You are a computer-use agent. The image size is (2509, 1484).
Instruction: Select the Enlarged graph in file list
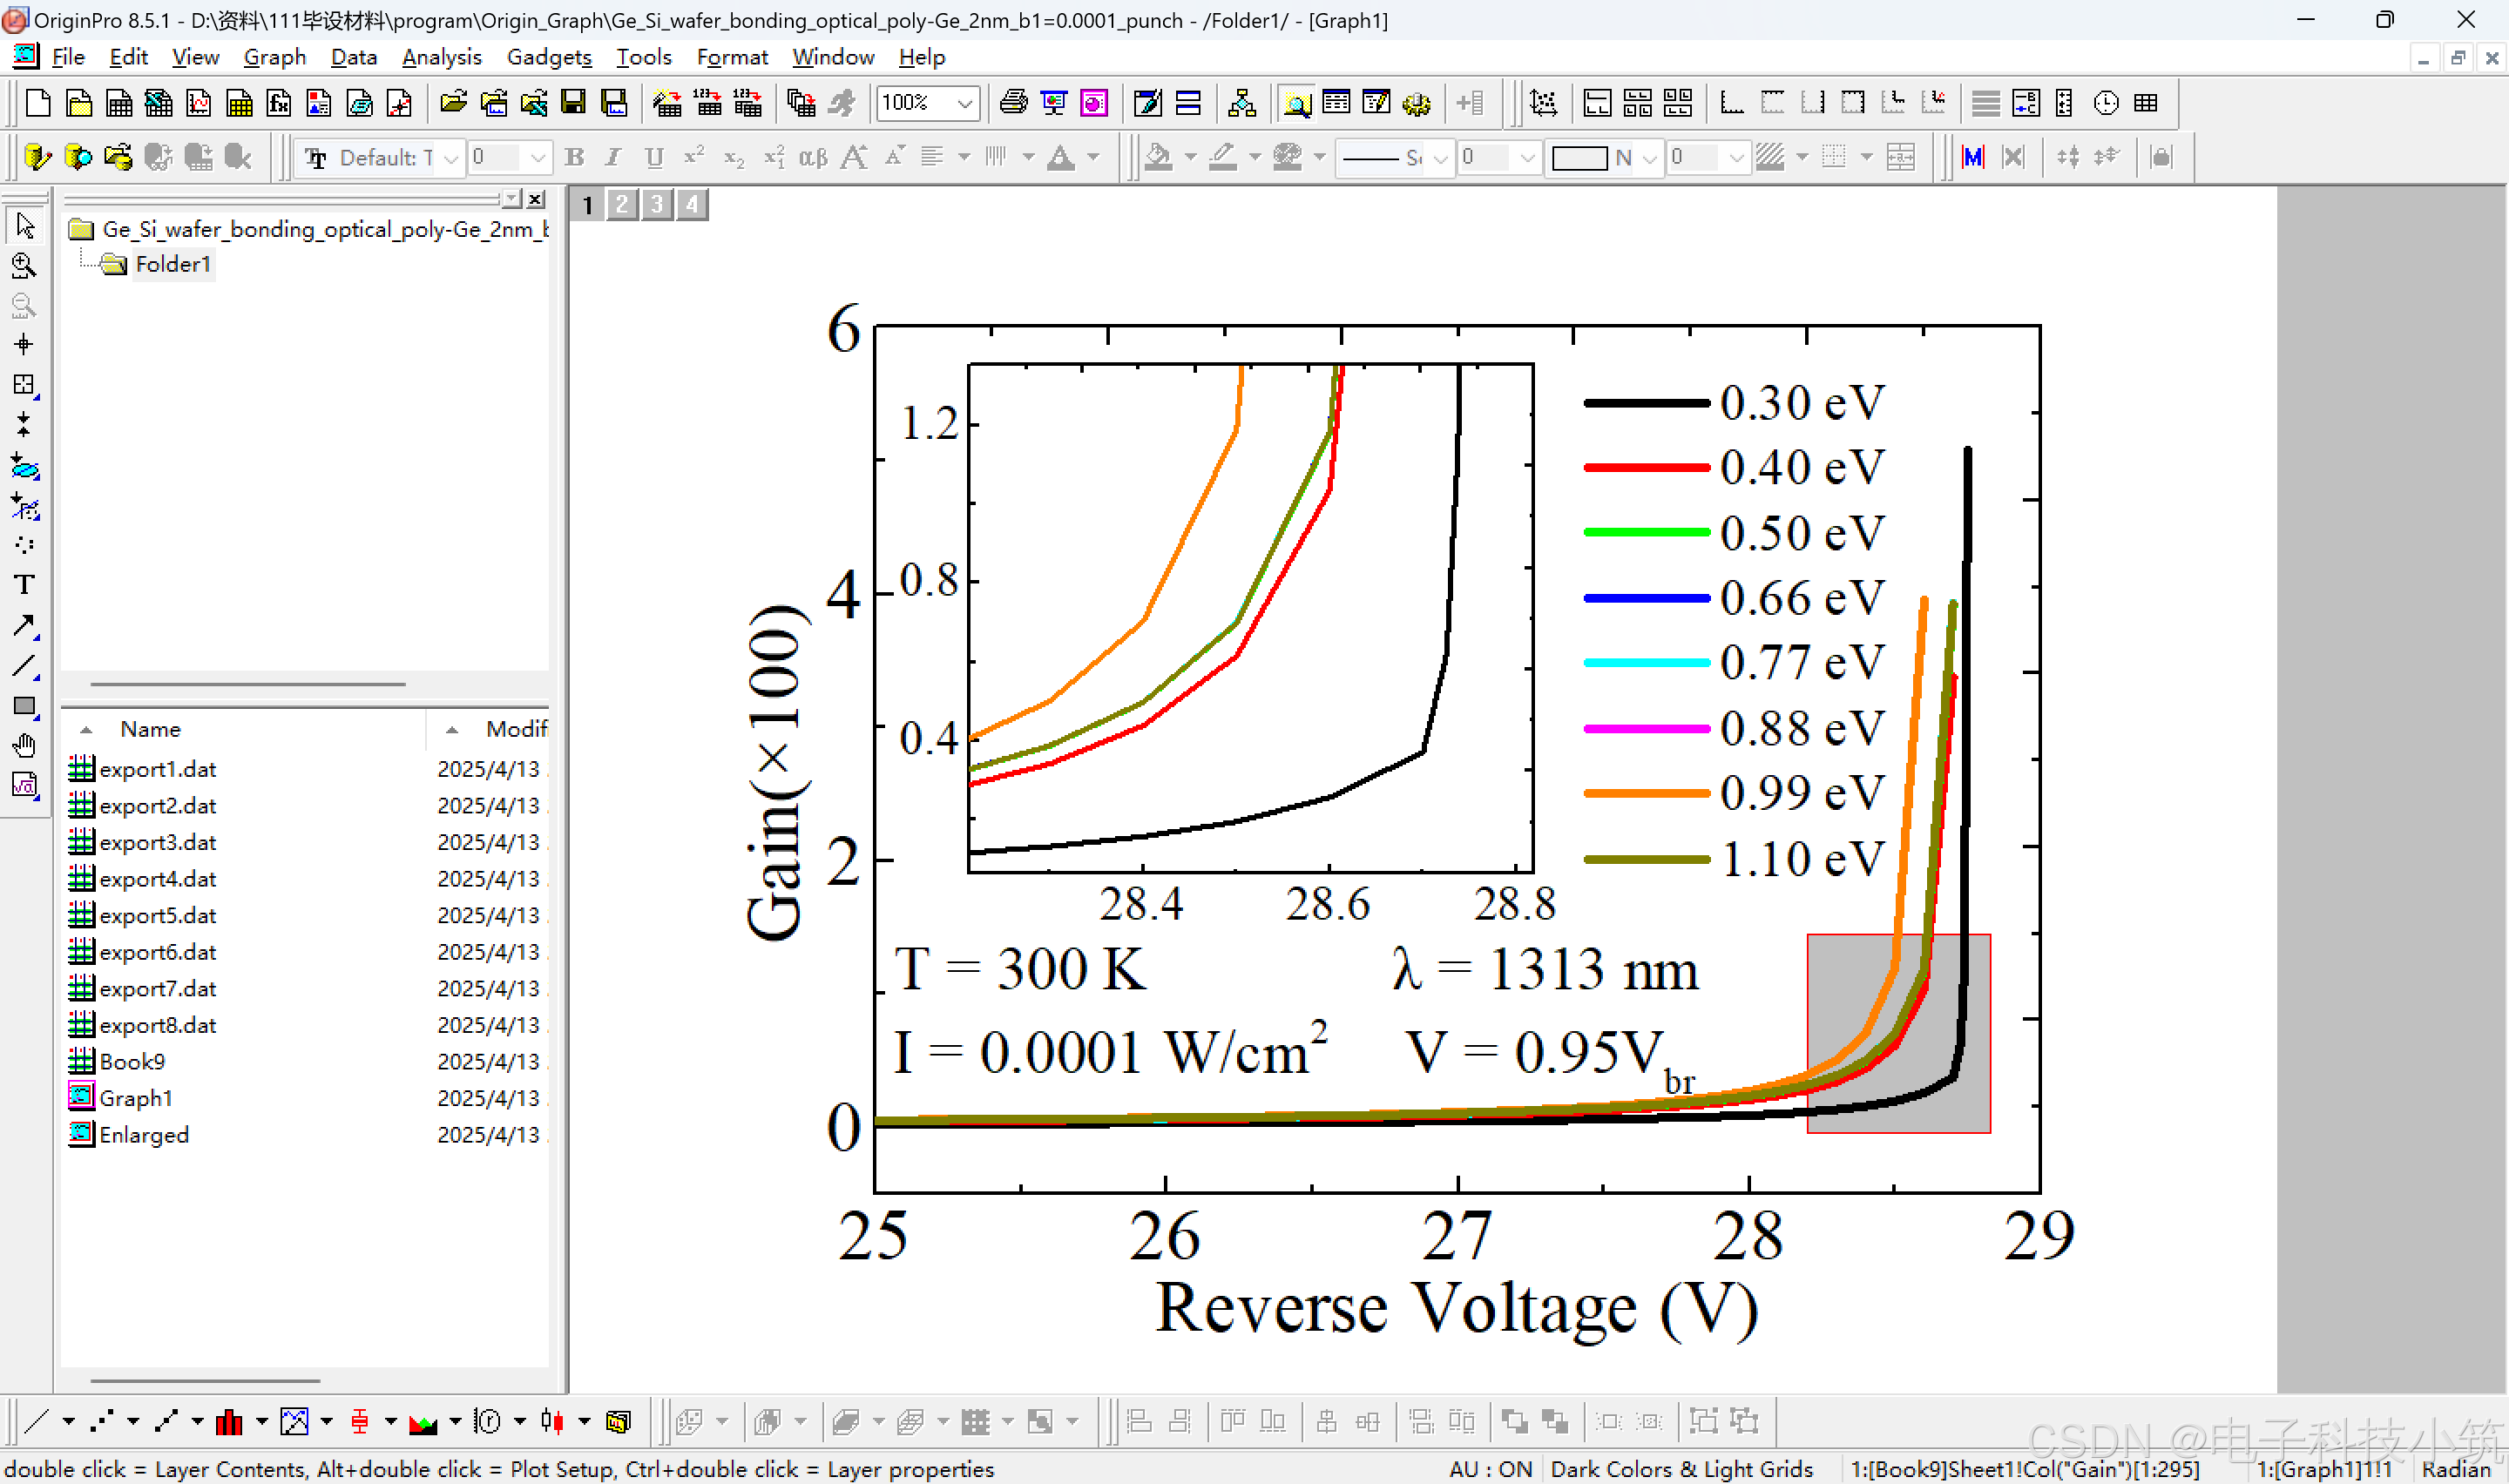144,1135
